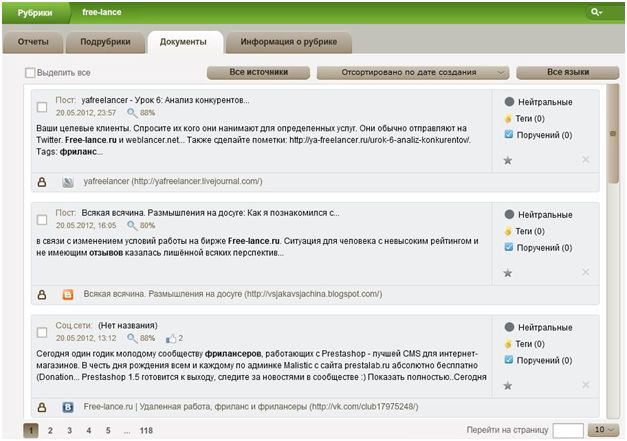Image resolution: width=627 pixels, height=441 pixels.
Task: Go to page 118 in pagination
Action: point(146,430)
